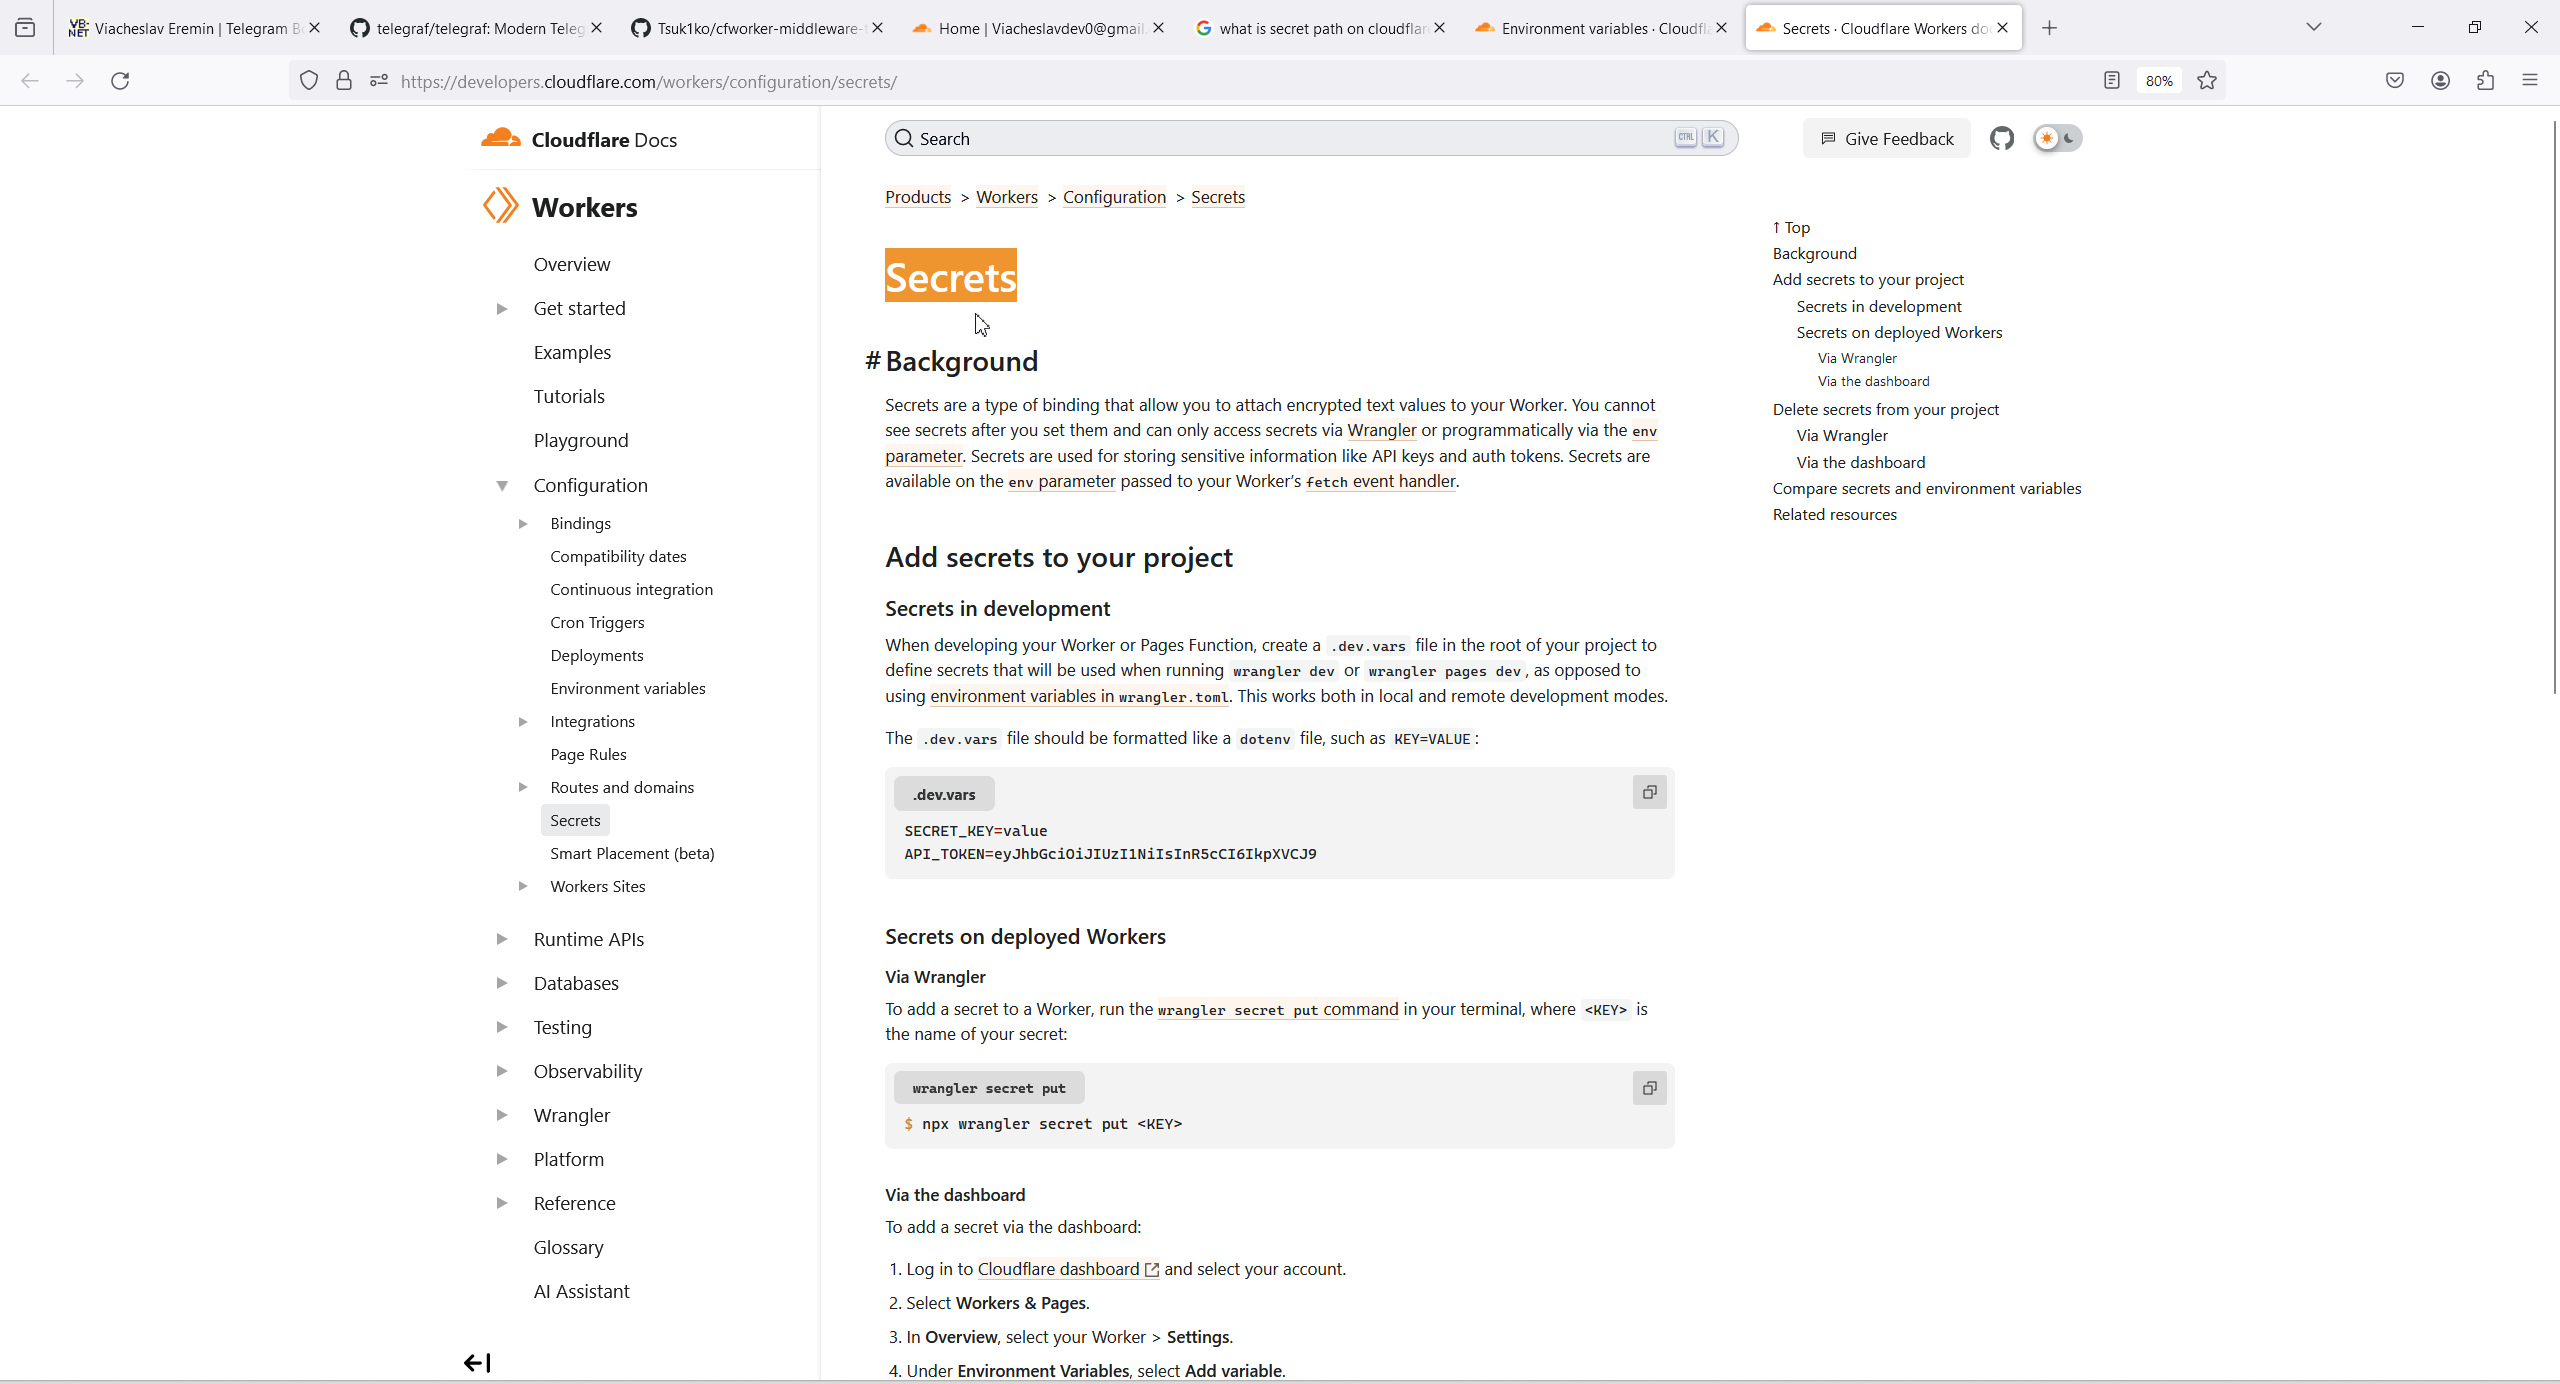Reload the current page

point(120,81)
